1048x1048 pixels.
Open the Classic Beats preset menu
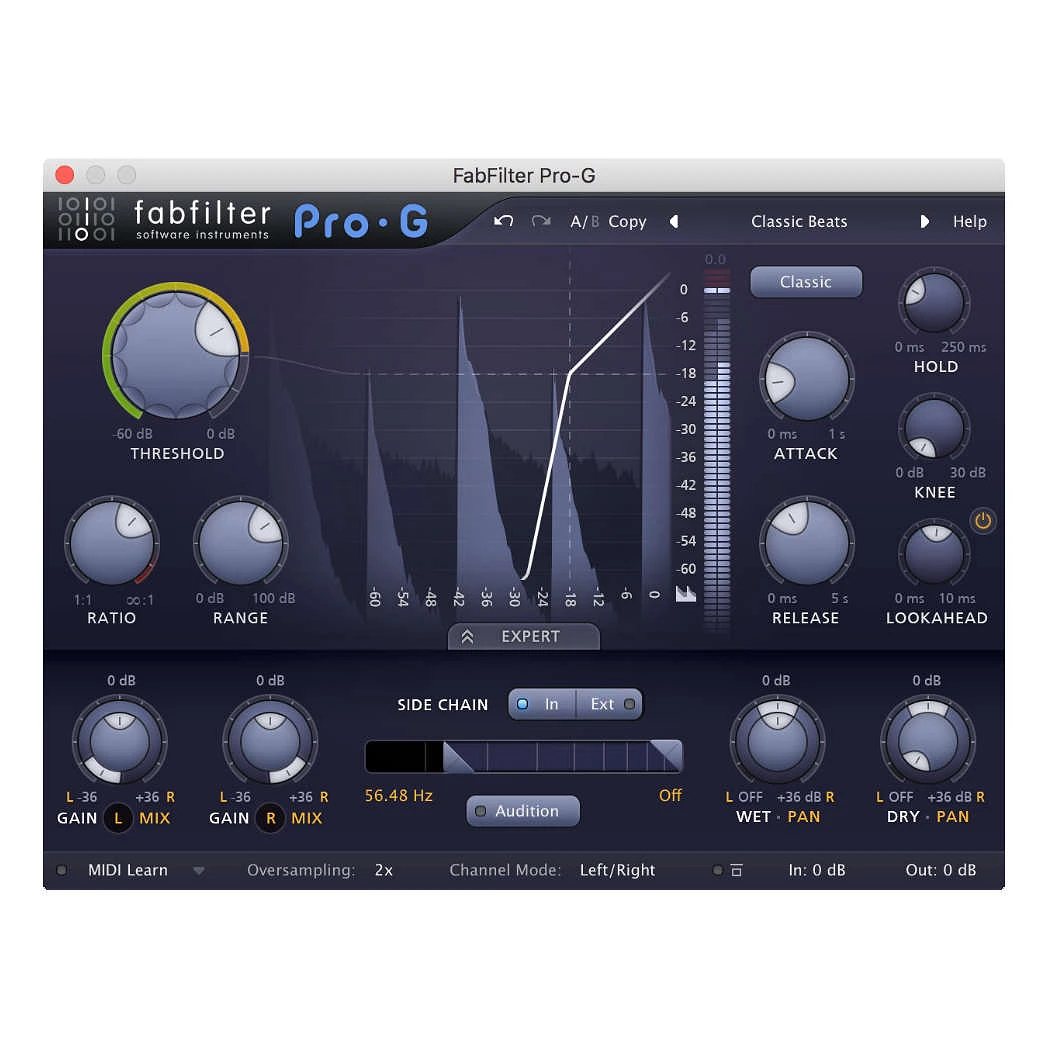[799, 221]
